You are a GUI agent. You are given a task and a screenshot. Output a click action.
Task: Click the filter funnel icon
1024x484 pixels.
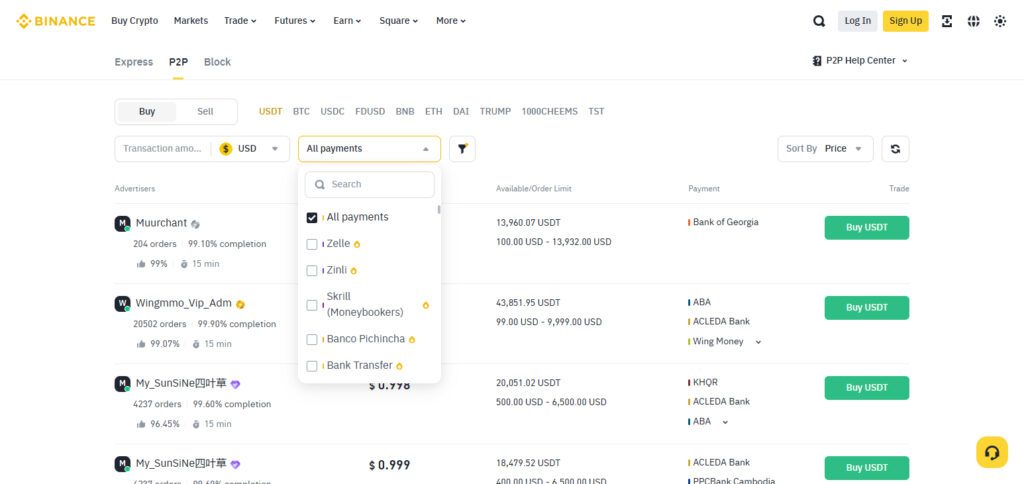[462, 149]
